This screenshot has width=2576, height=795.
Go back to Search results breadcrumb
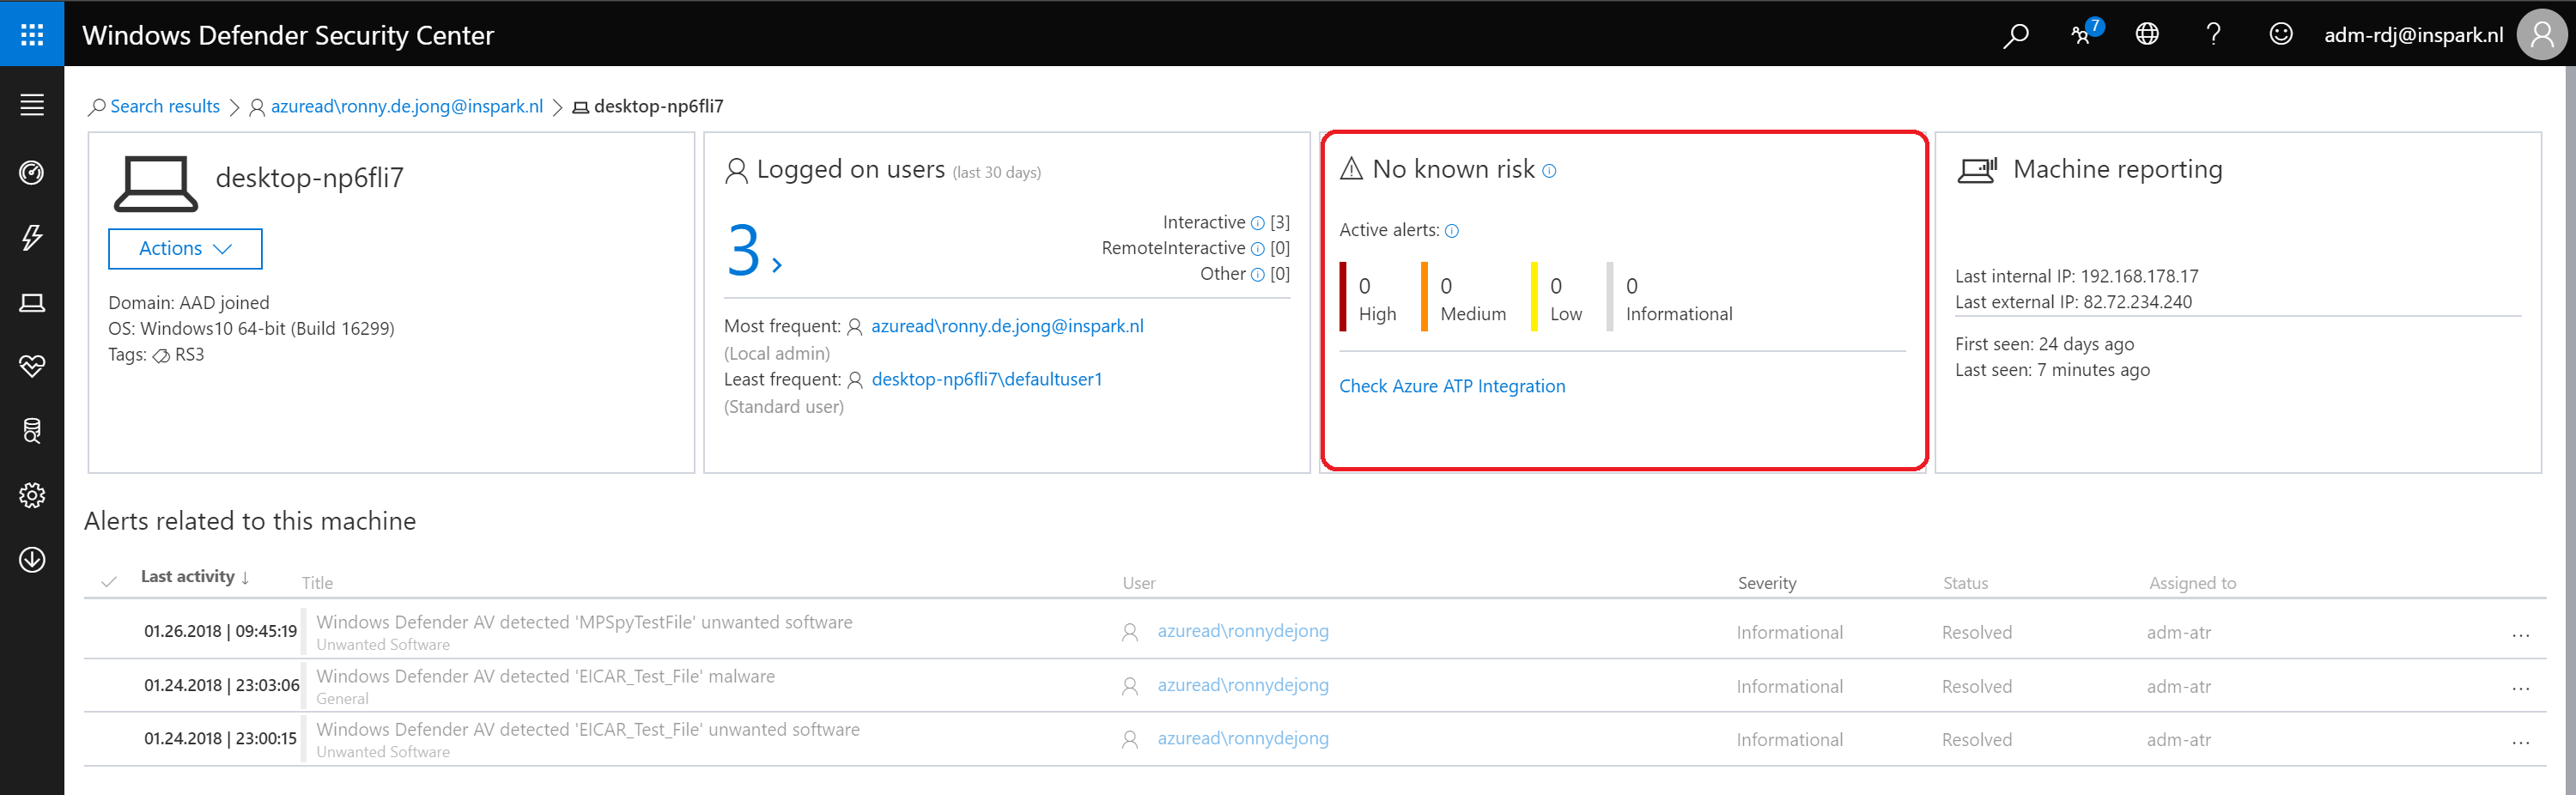coord(164,107)
